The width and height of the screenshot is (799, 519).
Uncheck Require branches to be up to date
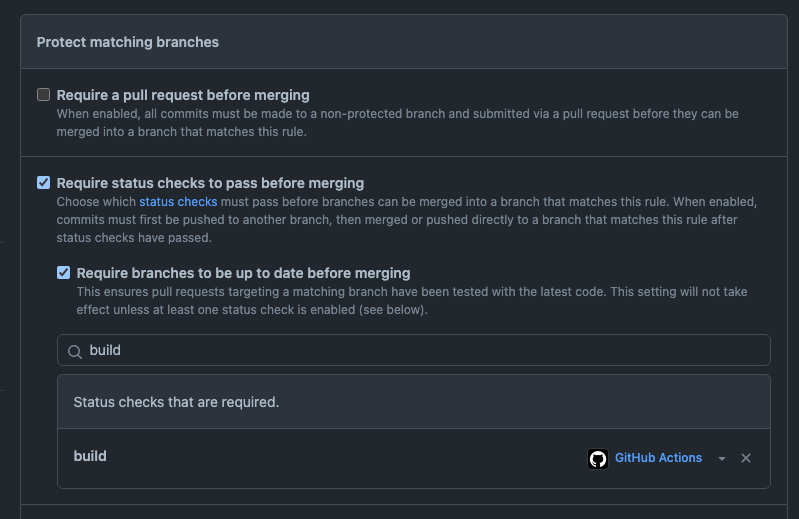tap(63, 272)
